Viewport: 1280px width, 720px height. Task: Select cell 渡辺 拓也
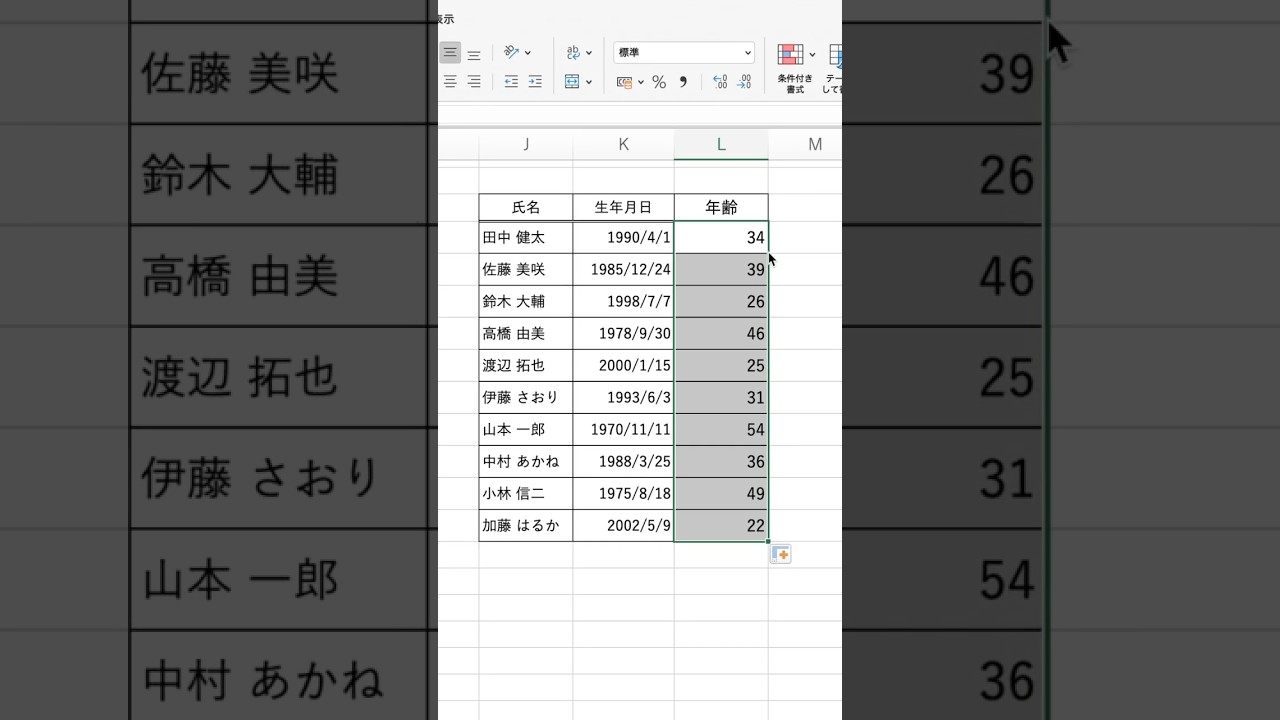tap(526, 365)
